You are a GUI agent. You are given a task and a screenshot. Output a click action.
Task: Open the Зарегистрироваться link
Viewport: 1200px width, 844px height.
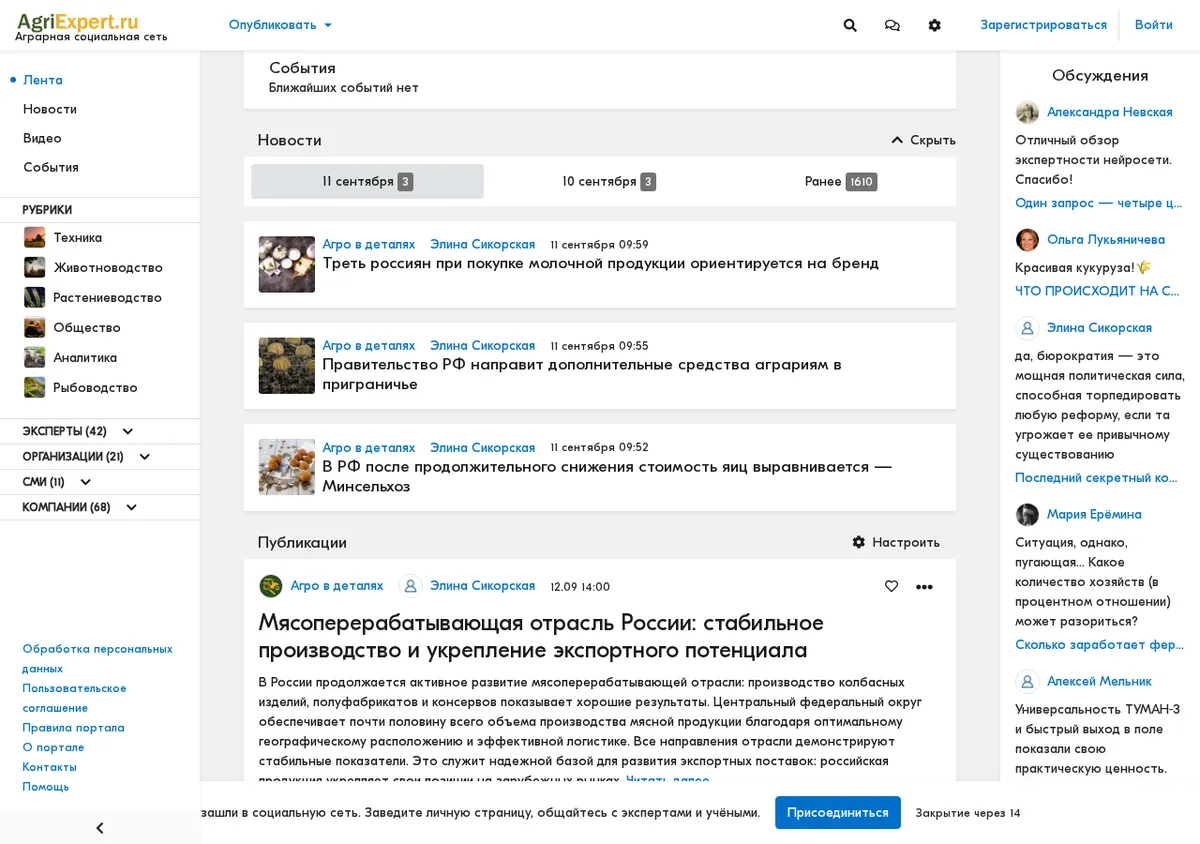[1043, 25]
